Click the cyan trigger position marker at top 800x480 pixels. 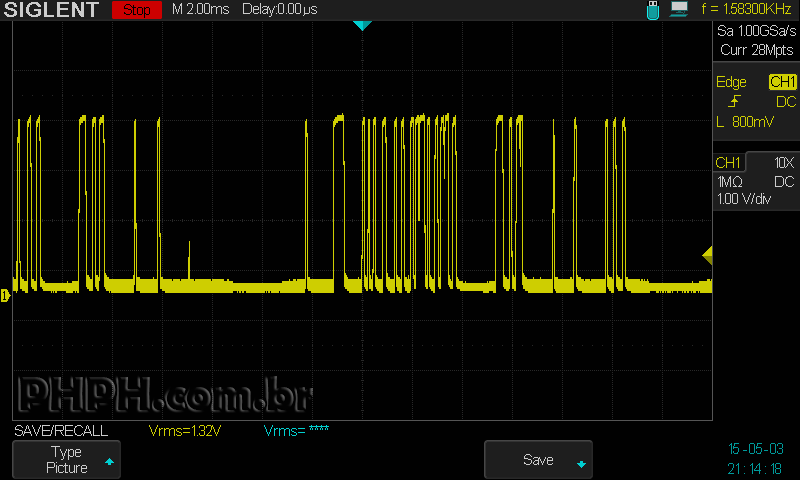(x=362, y=25)
